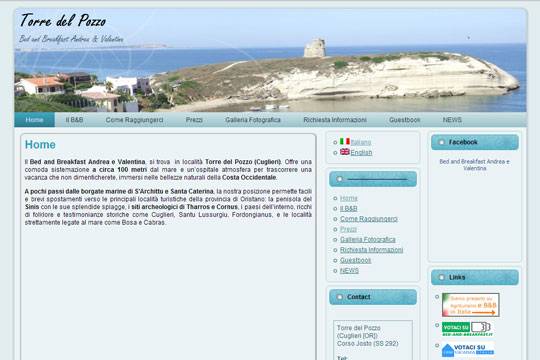Click the Italian flag icon
540x360 pixels.
tap(345, 141)
